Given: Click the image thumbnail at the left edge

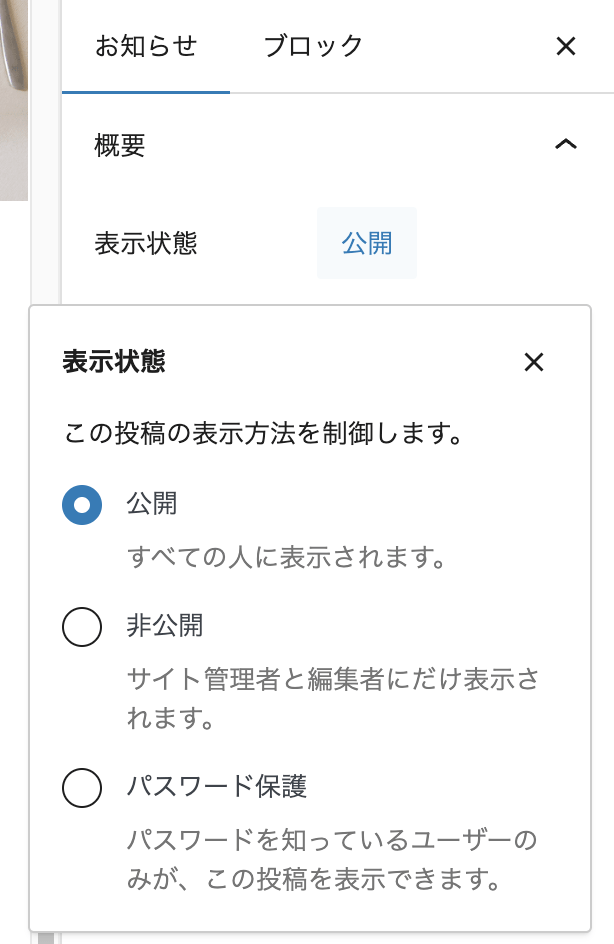Looking at the screenshot, I should click(14, 100).
